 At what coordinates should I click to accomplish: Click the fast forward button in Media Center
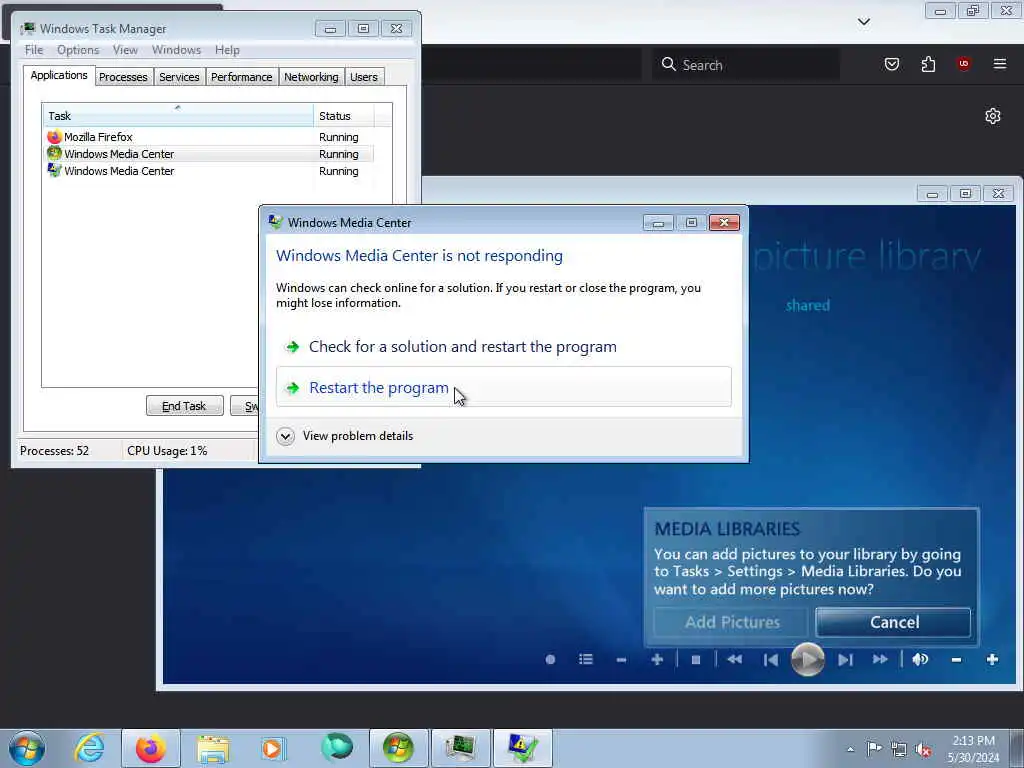[x=880, y=660]
